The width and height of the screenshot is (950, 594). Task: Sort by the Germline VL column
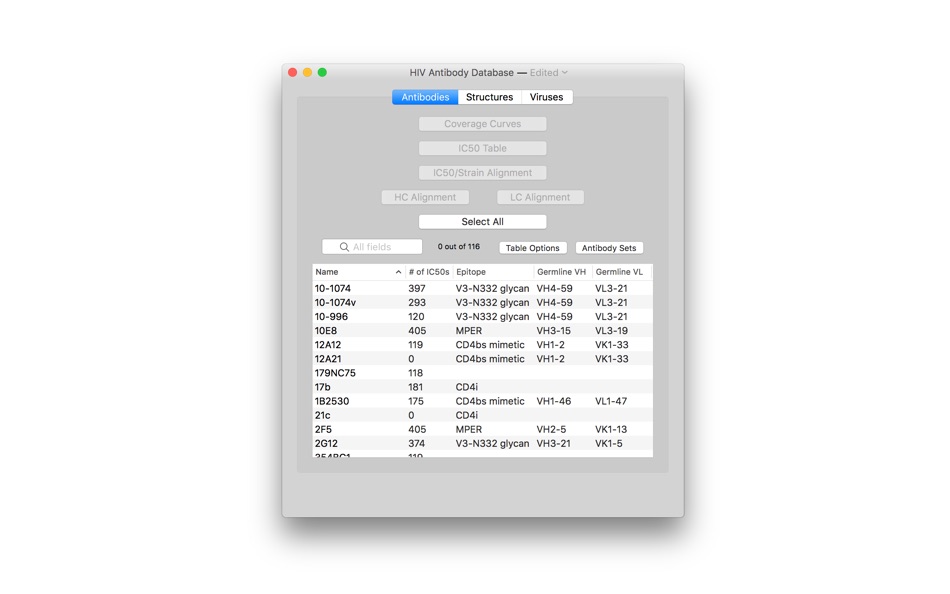tap(622, 272)
